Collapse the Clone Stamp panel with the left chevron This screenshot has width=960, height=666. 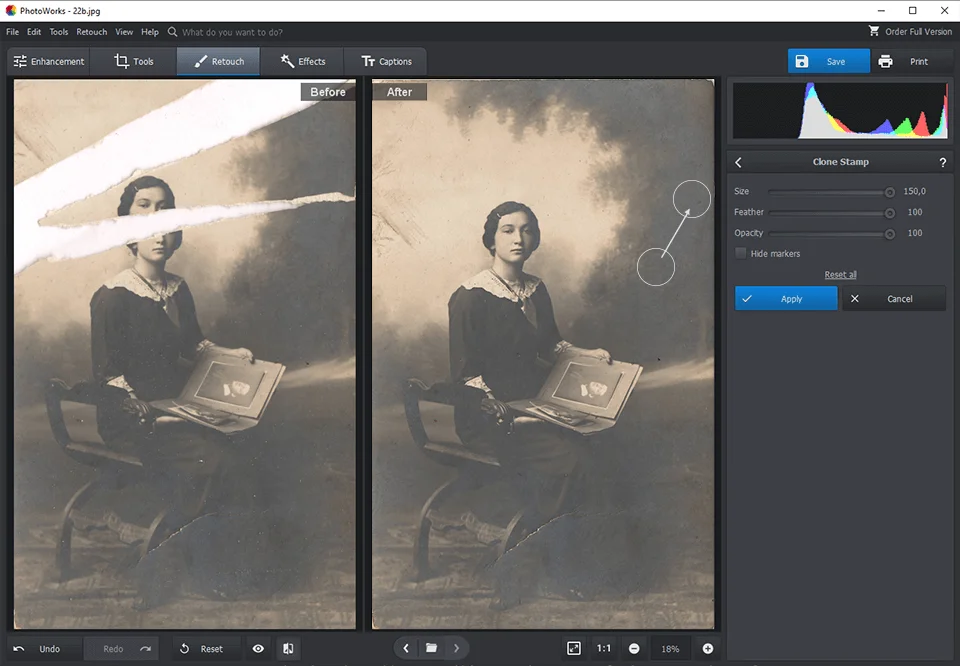pos(738,162)
